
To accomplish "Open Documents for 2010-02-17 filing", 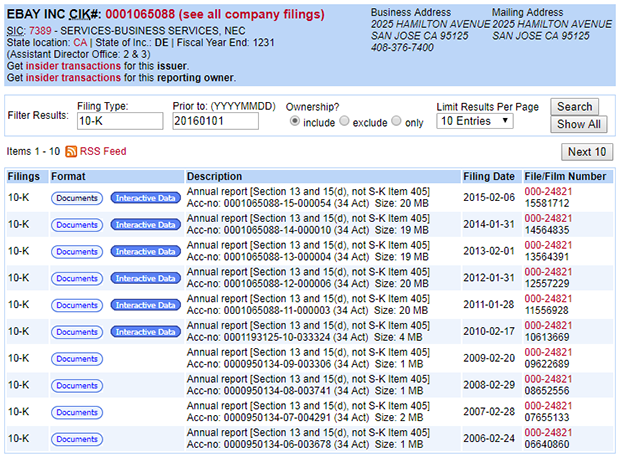I will click(x=77, y=332).
